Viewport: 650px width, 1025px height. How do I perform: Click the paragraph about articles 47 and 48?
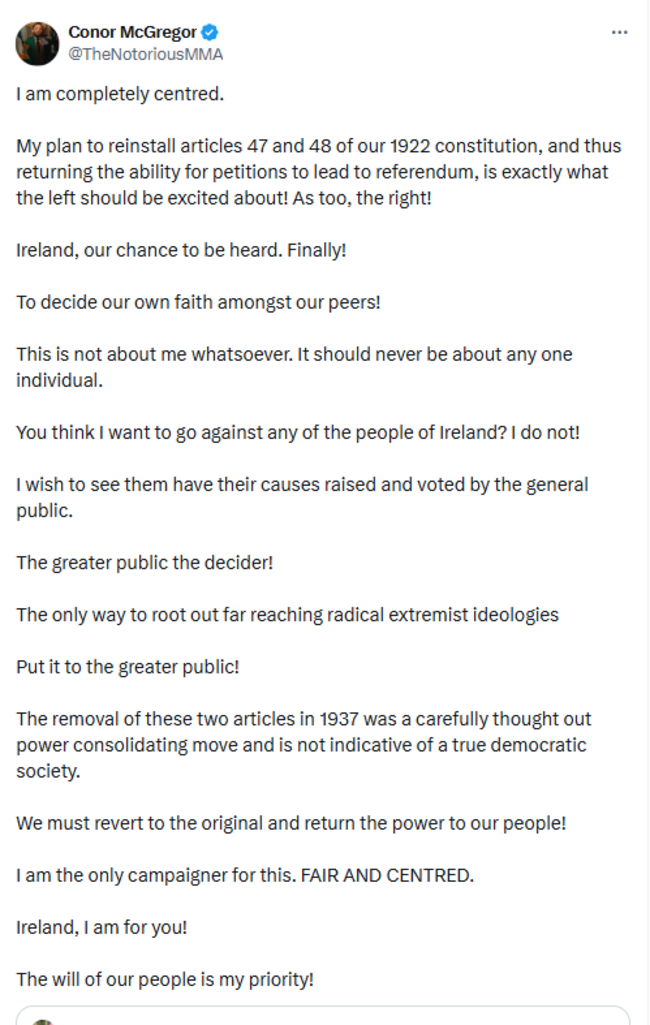click(x=318, y=171)
